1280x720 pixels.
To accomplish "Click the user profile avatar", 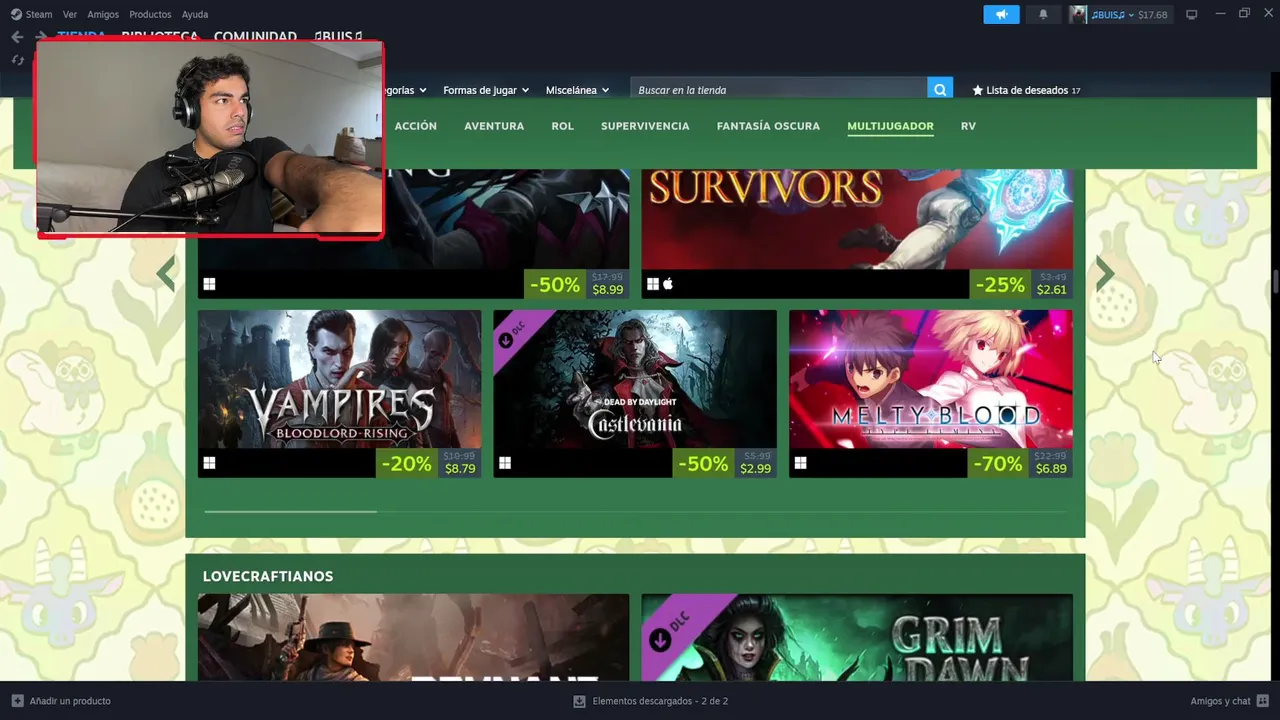I will click(1078, 14).
